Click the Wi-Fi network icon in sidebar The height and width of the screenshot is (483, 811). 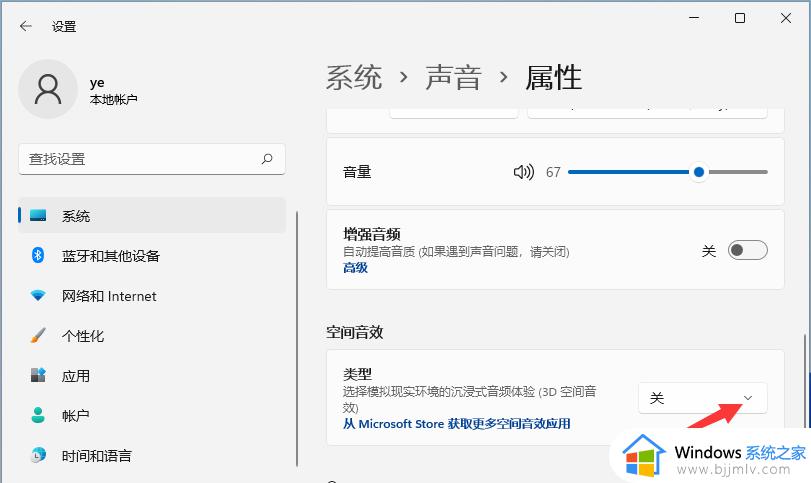point(38,295)
